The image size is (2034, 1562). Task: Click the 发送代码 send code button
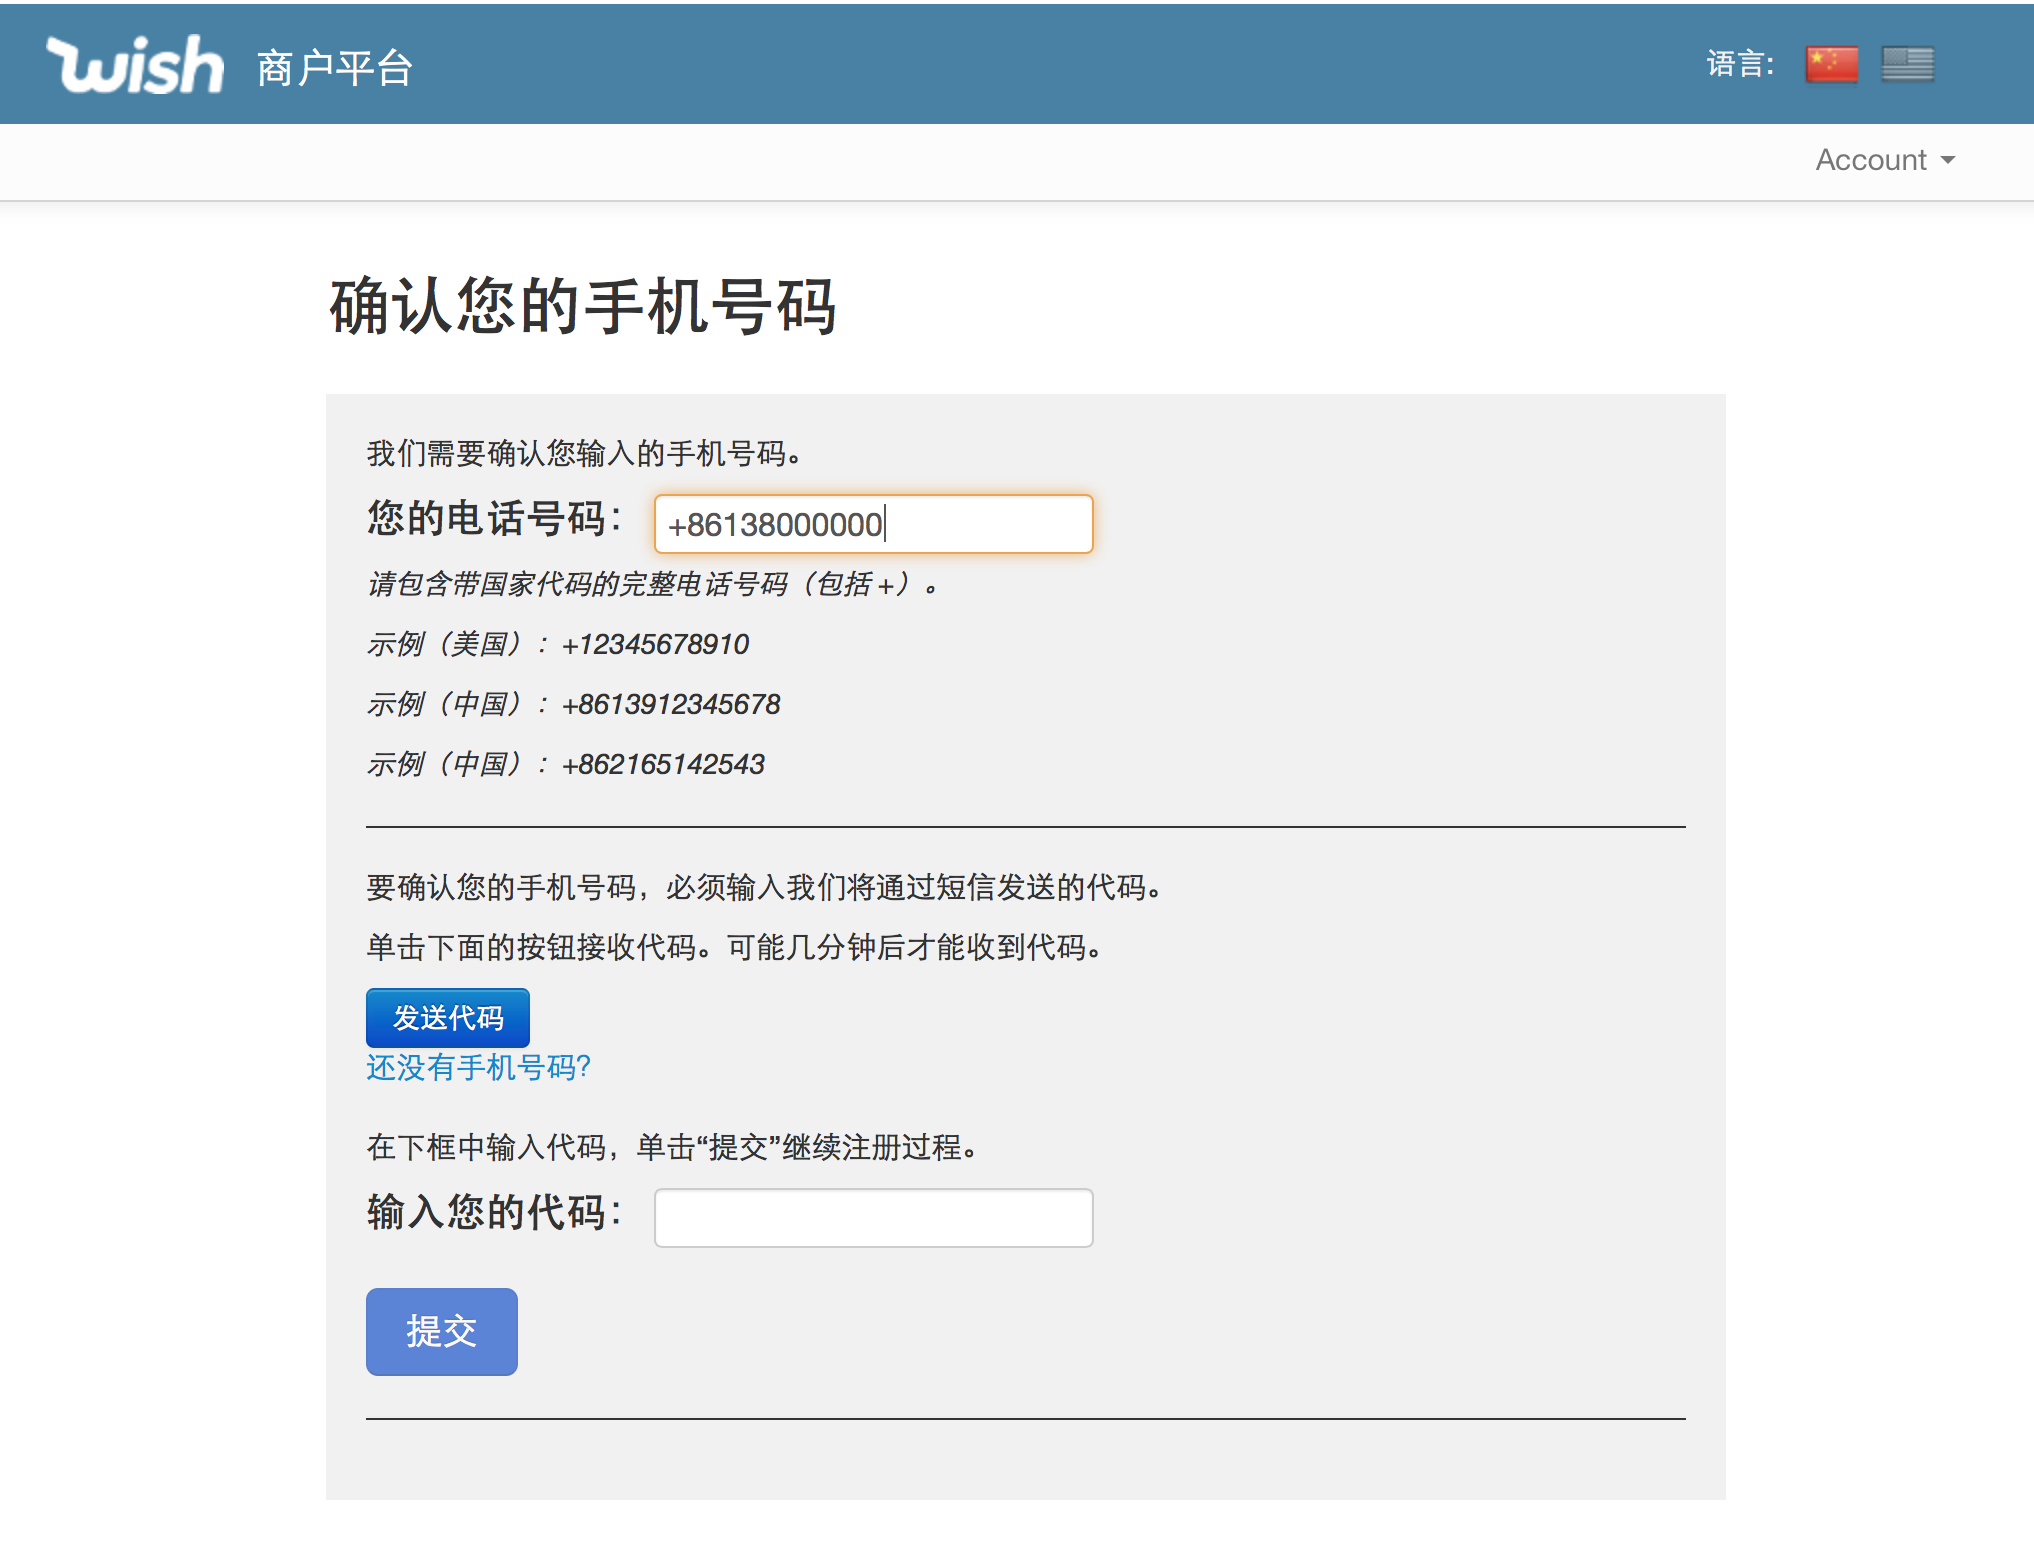(x=447, y=1018)
